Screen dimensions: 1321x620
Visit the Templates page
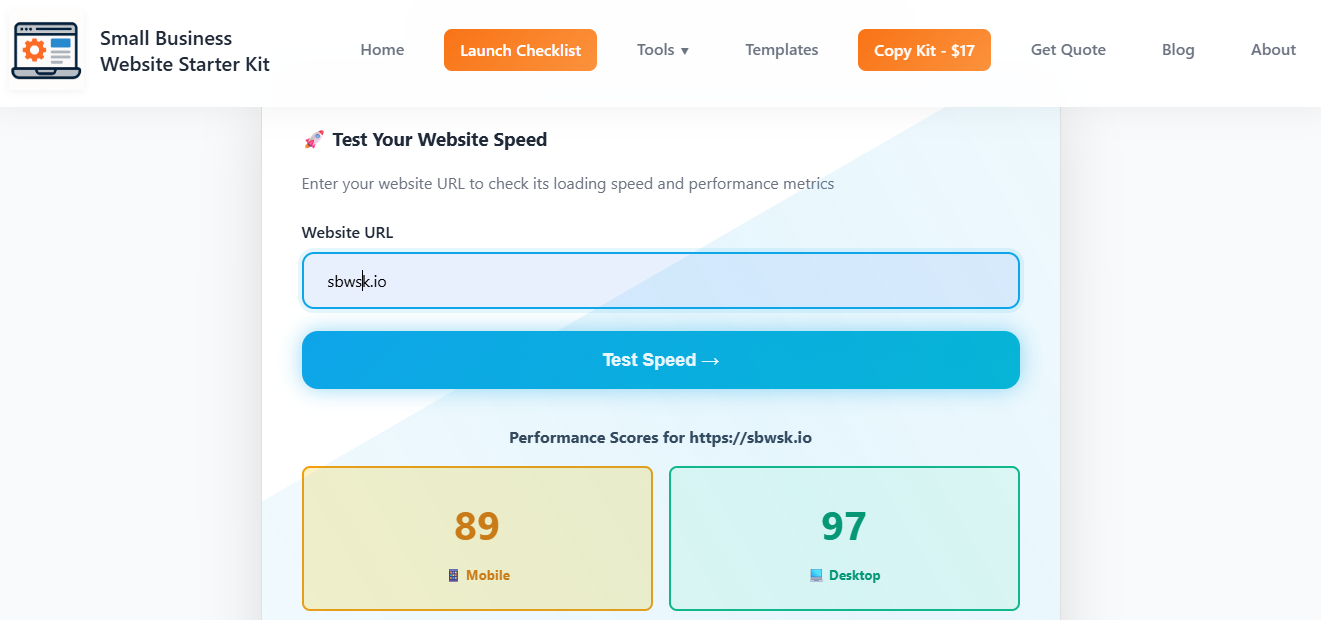point(781,49)
